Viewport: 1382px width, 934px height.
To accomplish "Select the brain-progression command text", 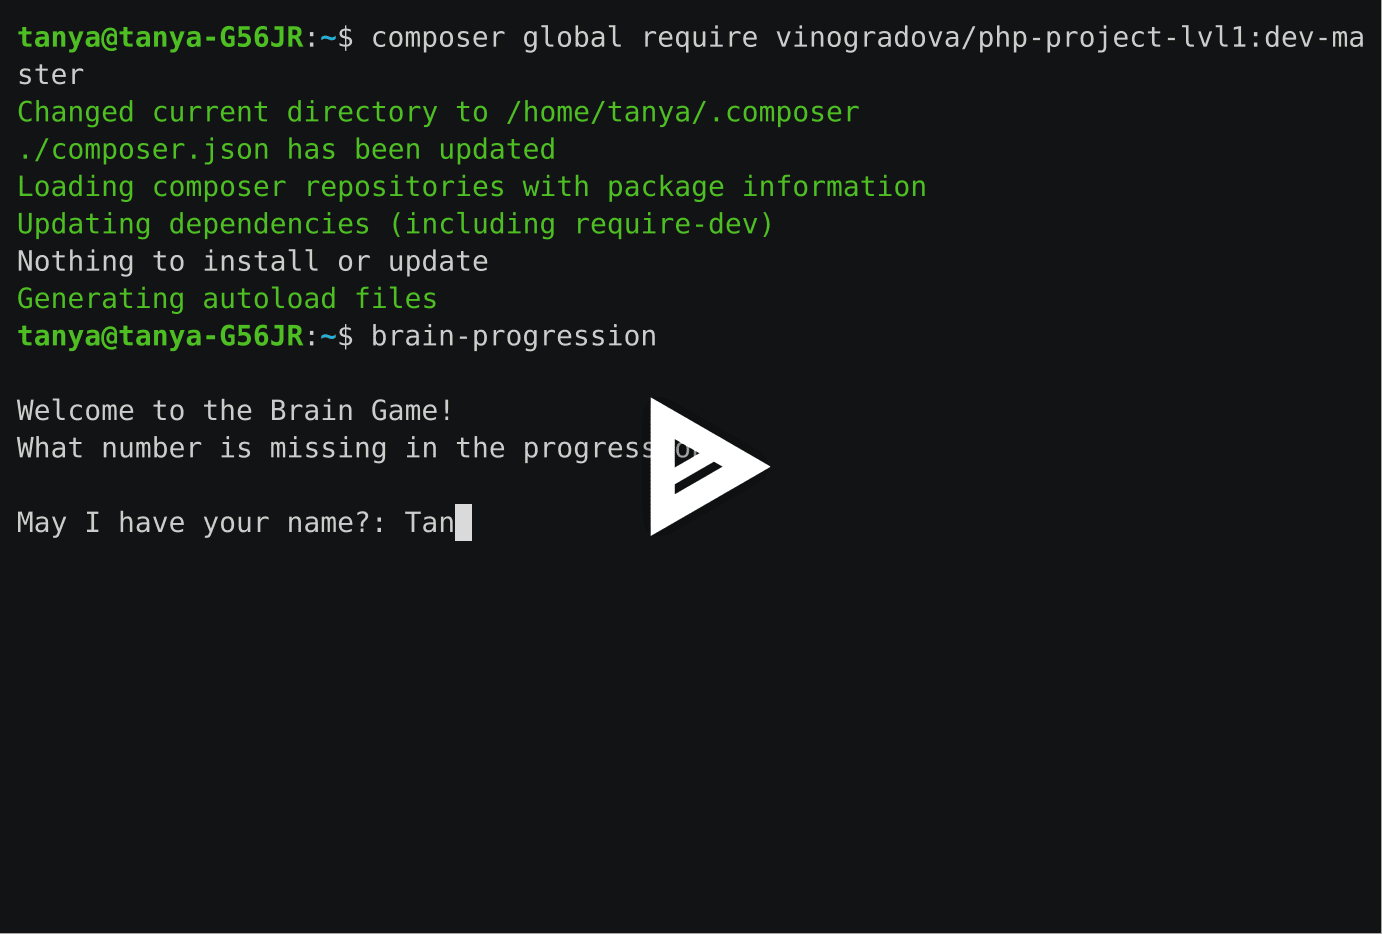I will coord(513,336).
